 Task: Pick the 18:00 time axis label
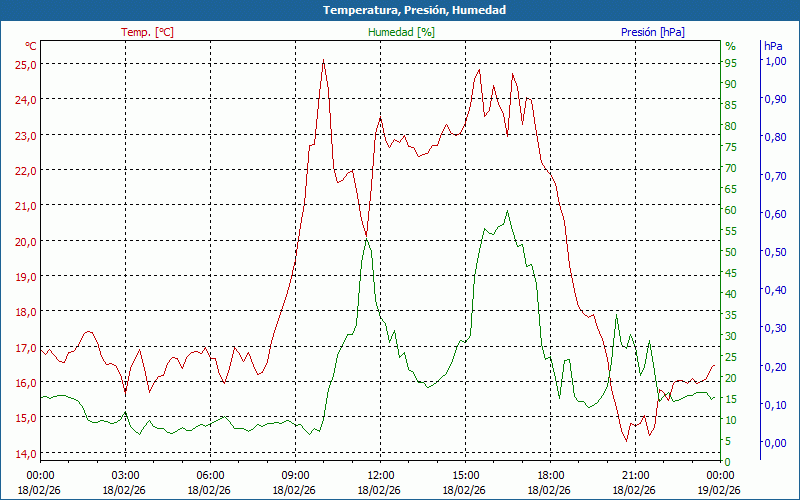click(x=550, y=475)
